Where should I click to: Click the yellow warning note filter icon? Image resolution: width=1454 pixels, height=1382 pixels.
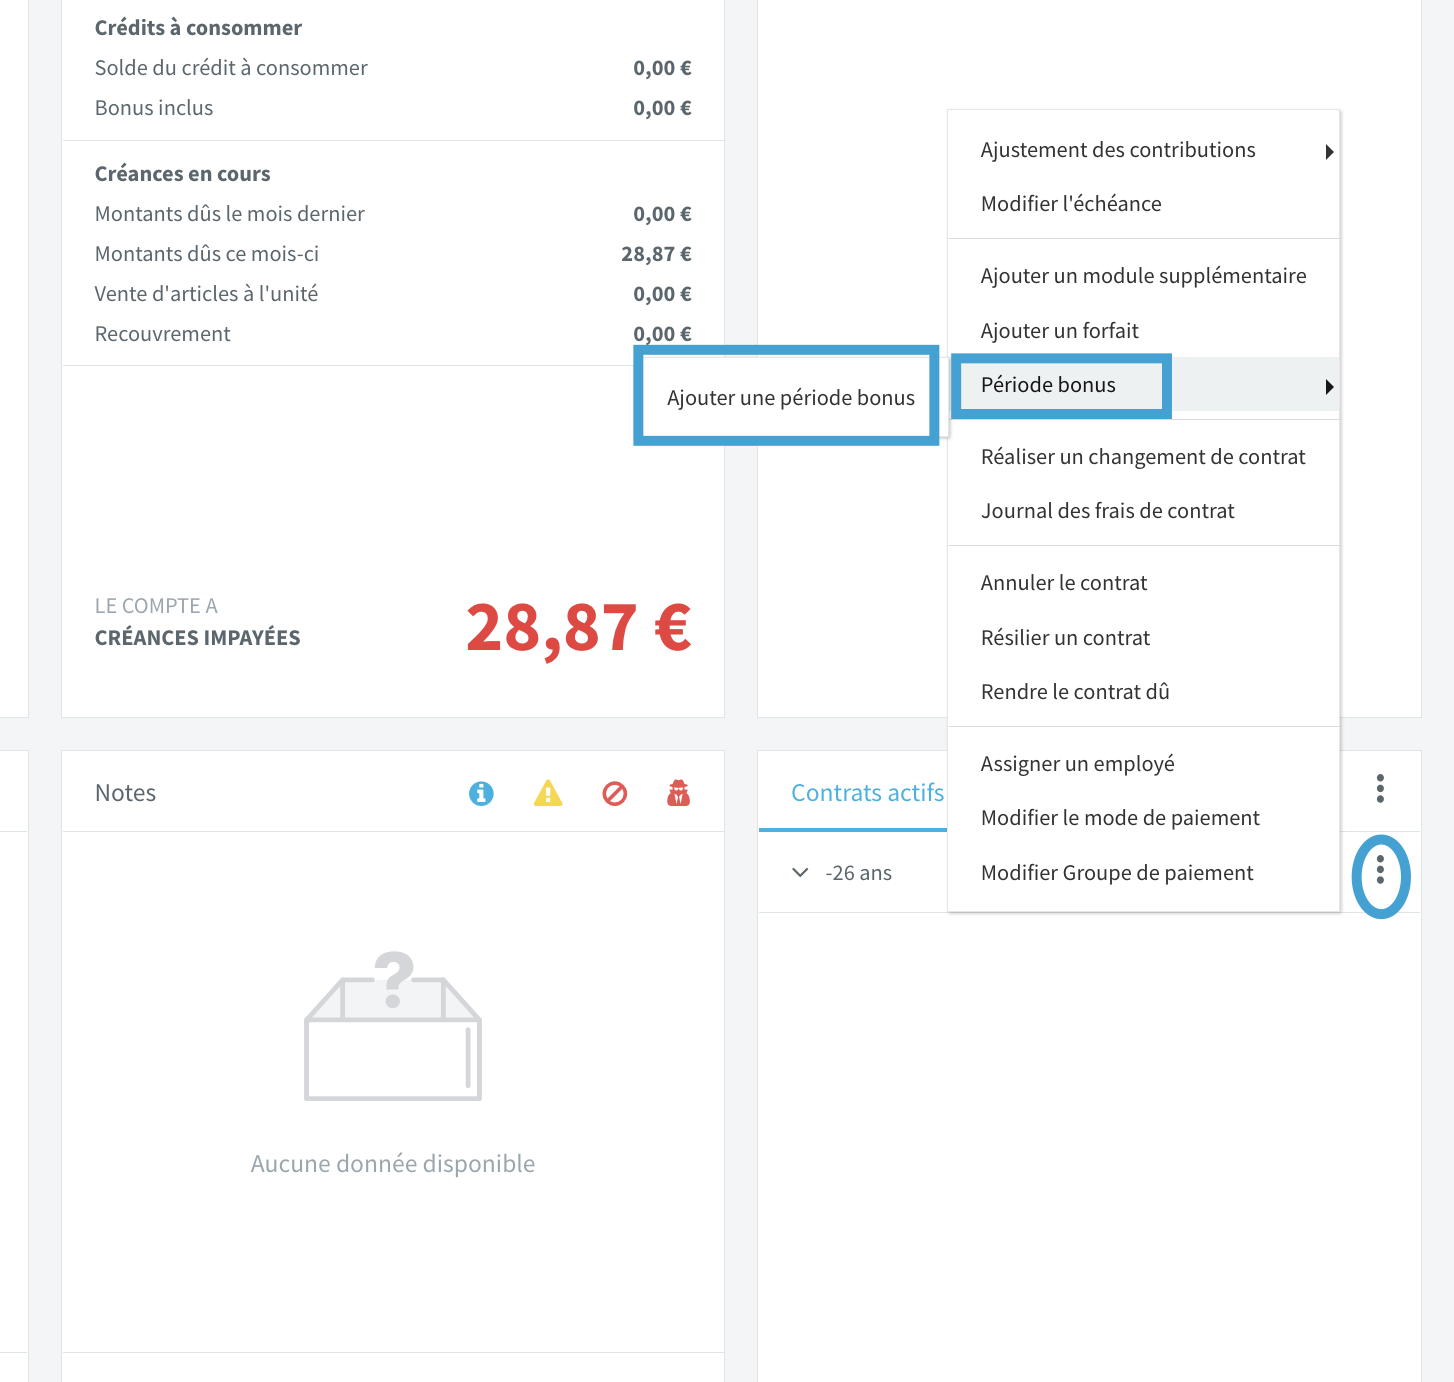pos(548,793)
